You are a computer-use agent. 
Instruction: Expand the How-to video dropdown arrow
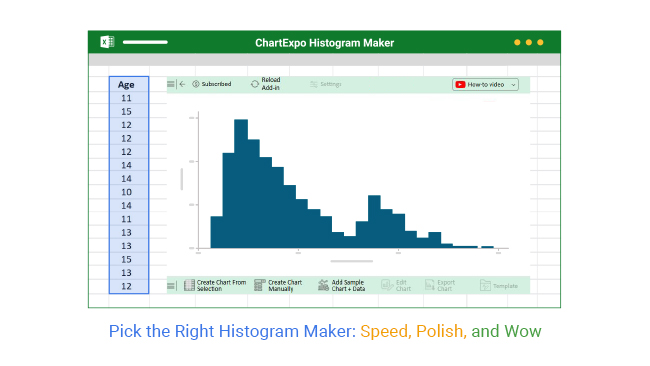pos(513,85)
